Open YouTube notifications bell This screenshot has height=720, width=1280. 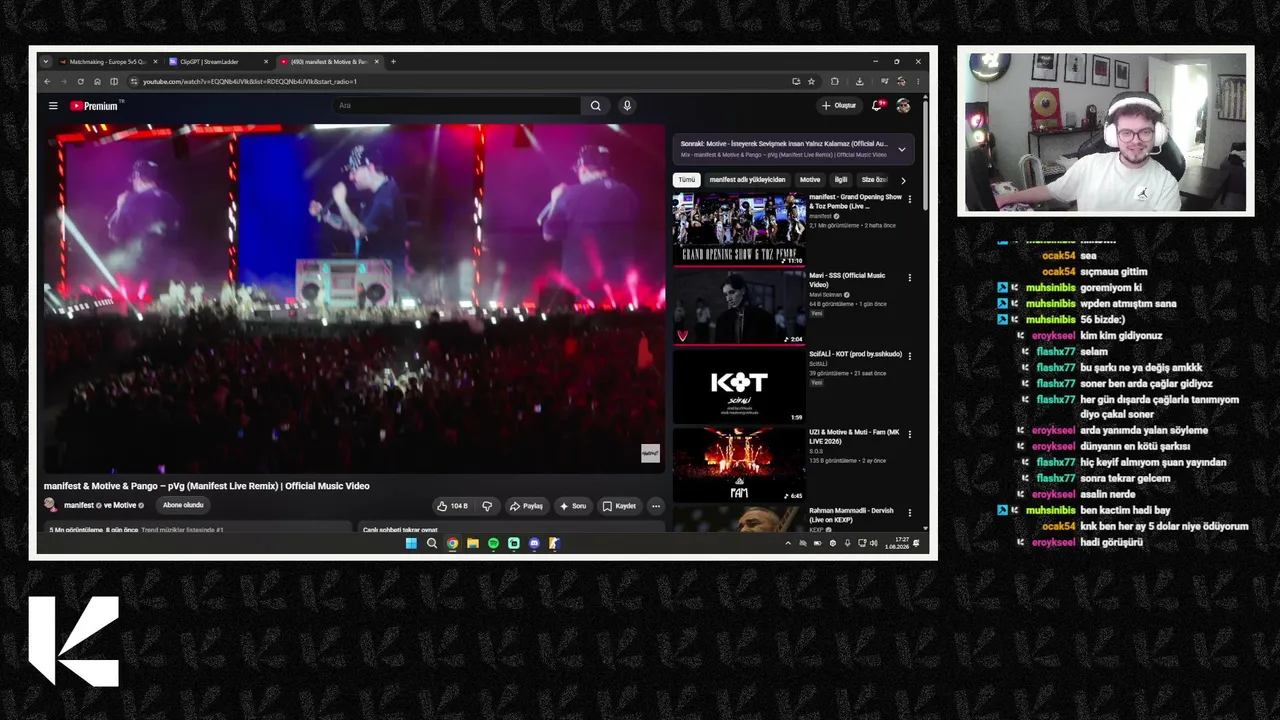click(x=877, y=106)
